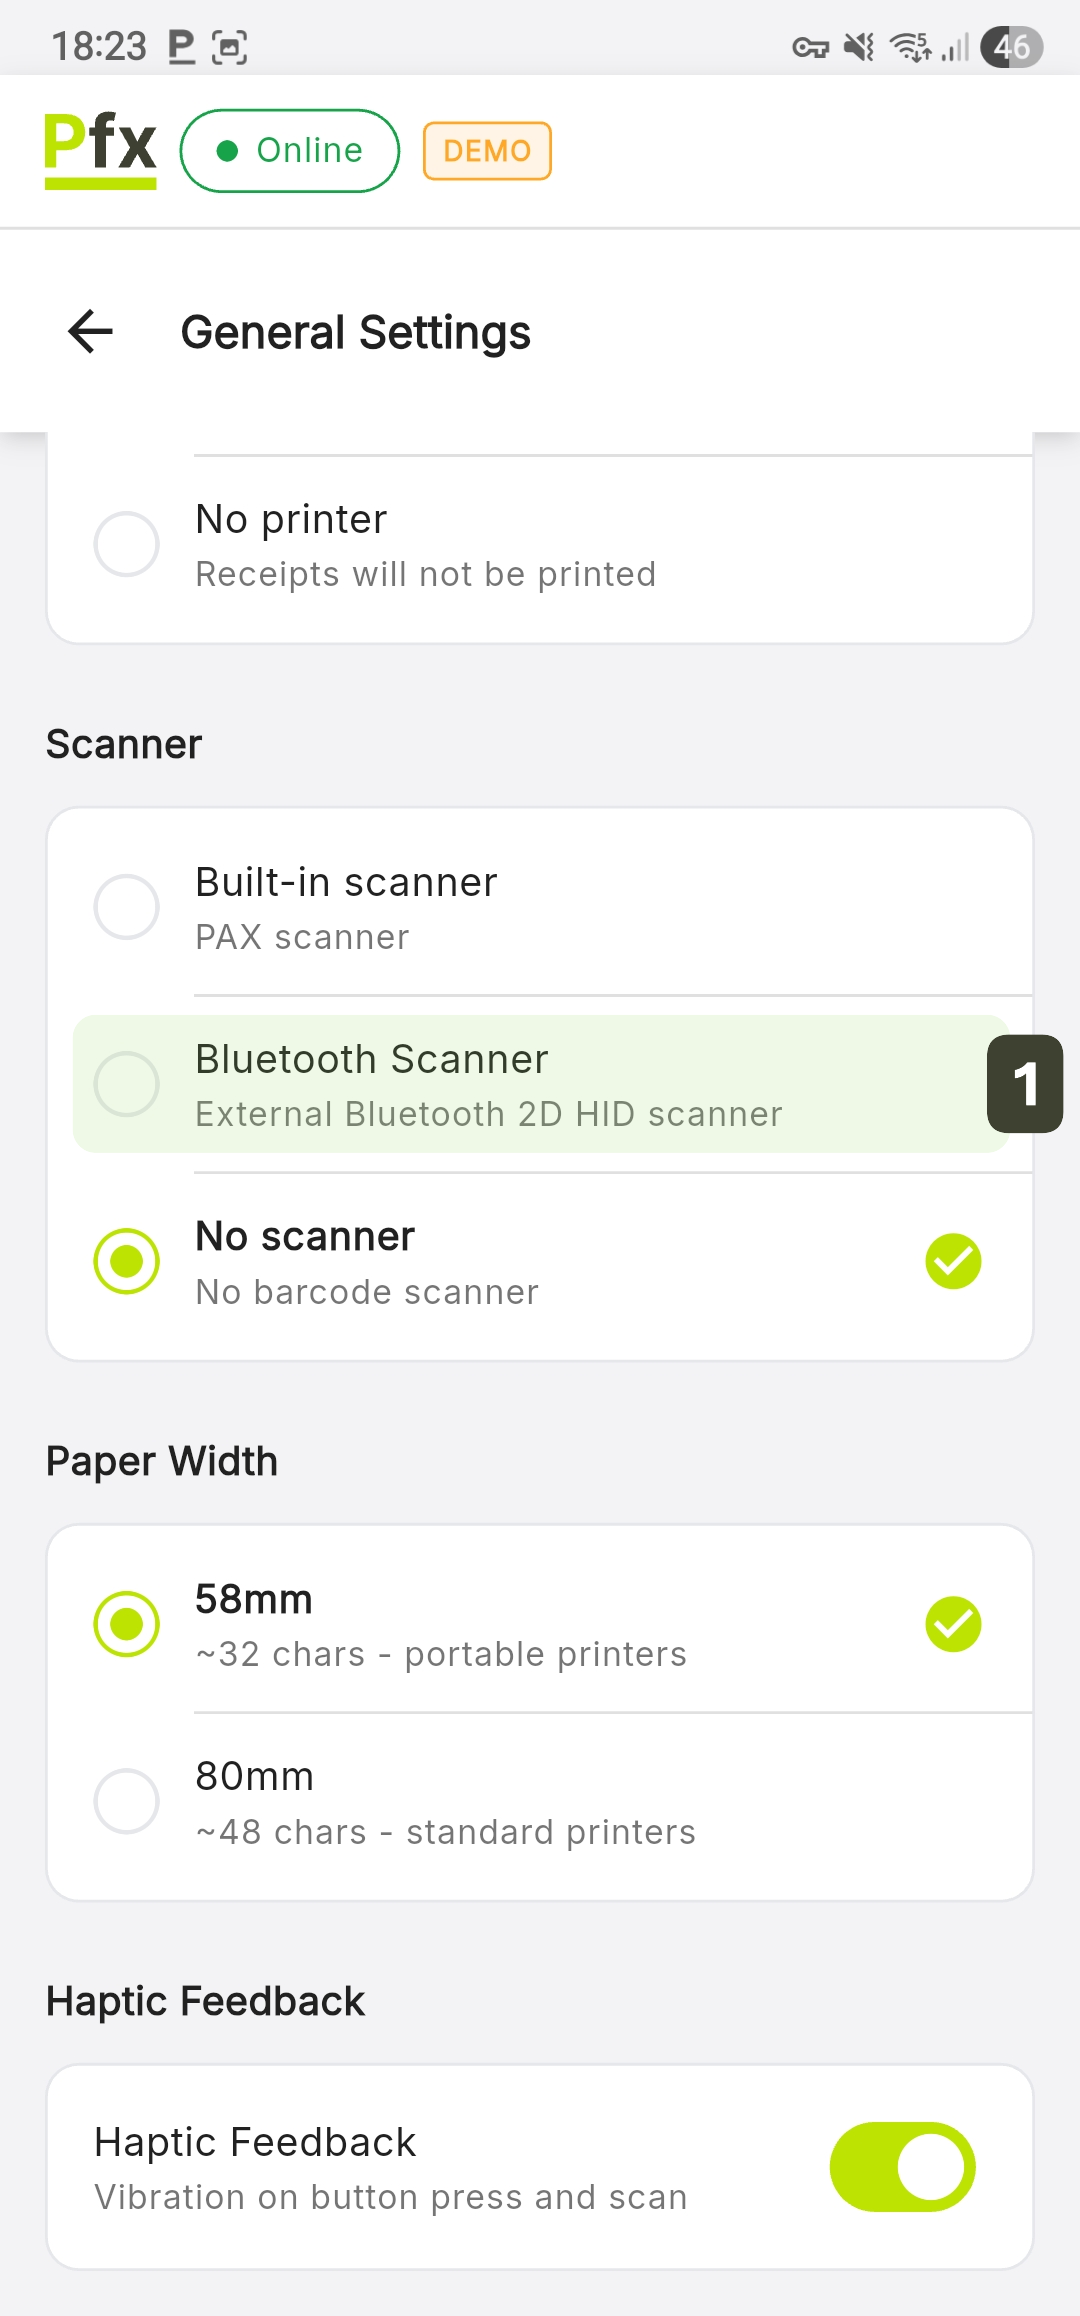
Task: Select the No scanner radio button
Action: pyautogui.click(x=127, y=1261)
